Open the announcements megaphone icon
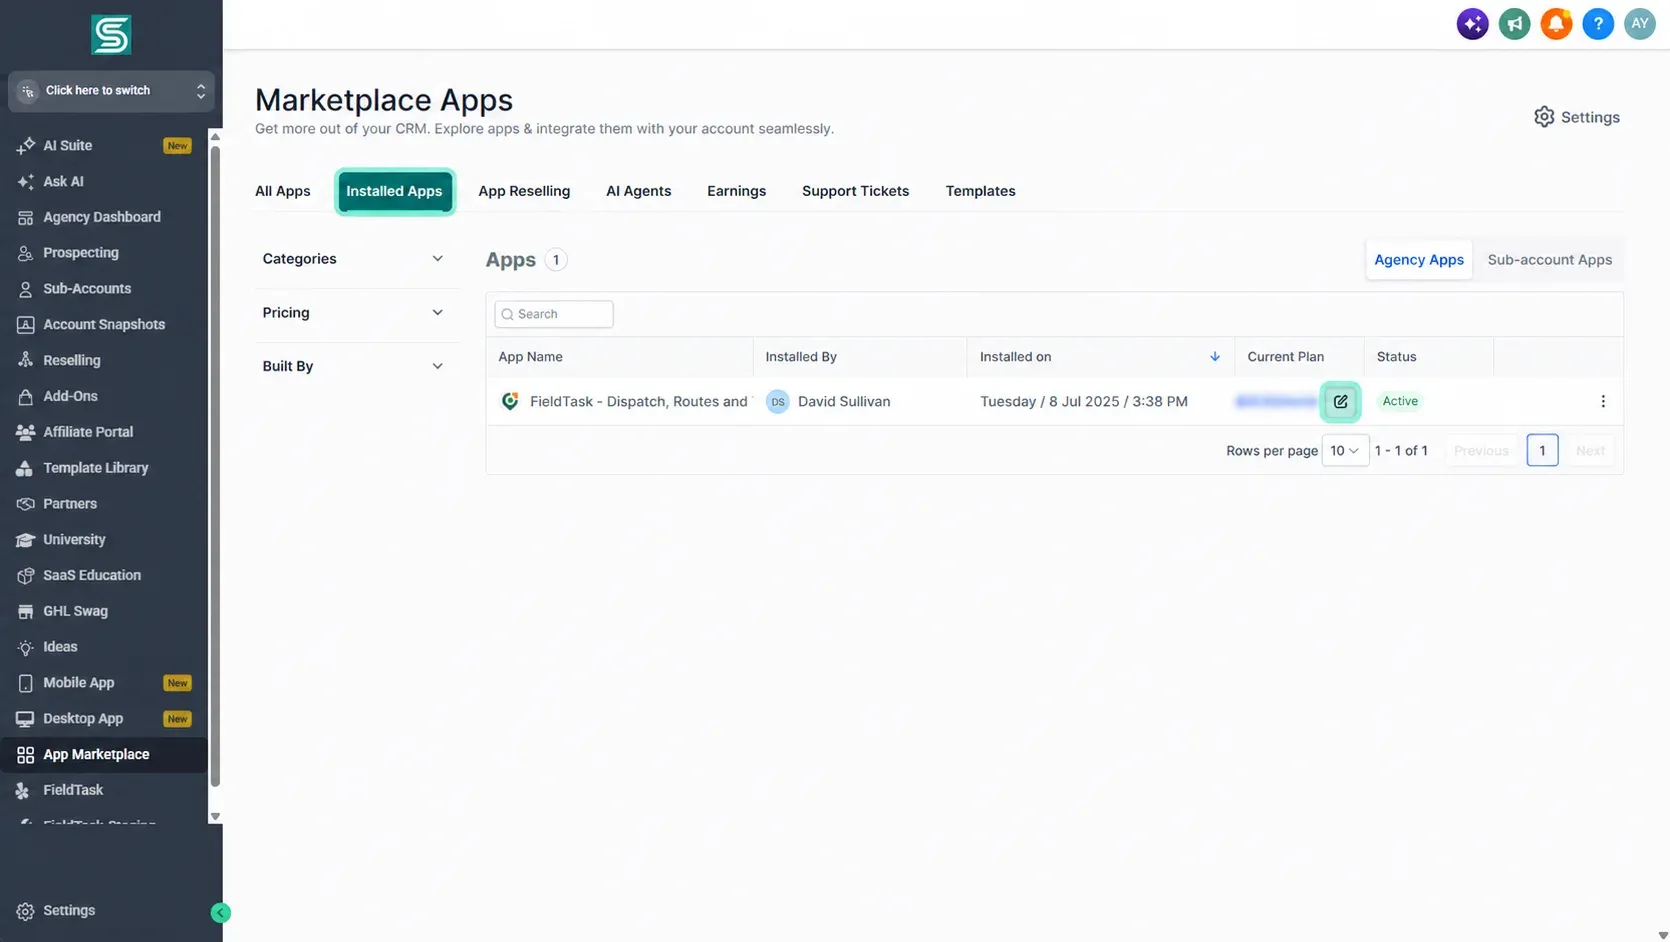The image size is (1670, 942). point(1514,24)
